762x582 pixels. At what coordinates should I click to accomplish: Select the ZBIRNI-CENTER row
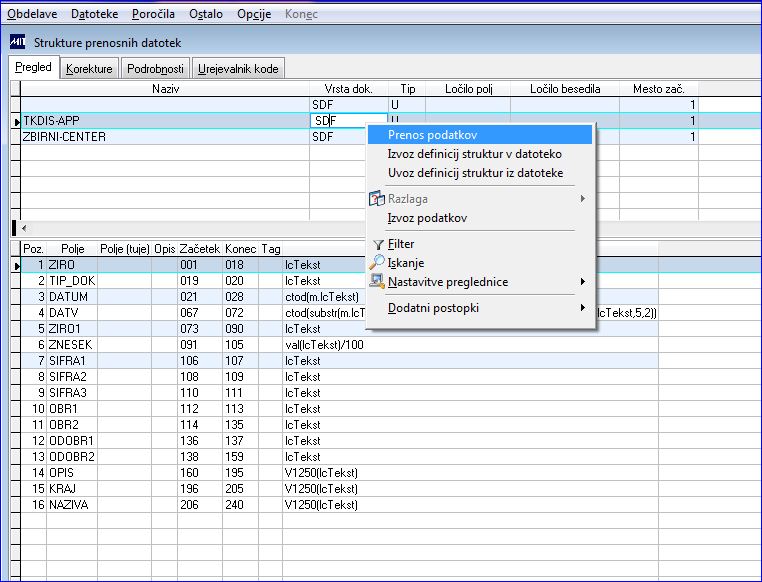(x=165, y=137)
